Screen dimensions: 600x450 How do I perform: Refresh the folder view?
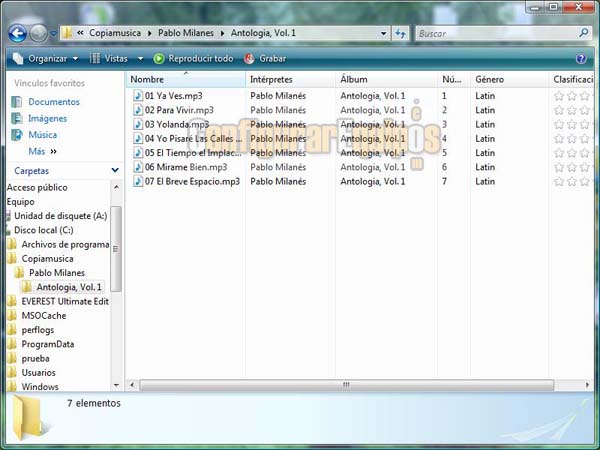click(x=400, y=33)
